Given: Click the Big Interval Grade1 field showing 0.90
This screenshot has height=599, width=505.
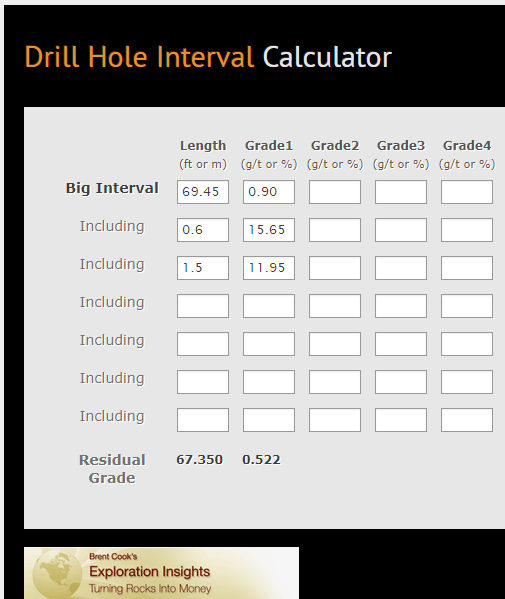Looking at the screenshot, I should [x=269, y=192].
